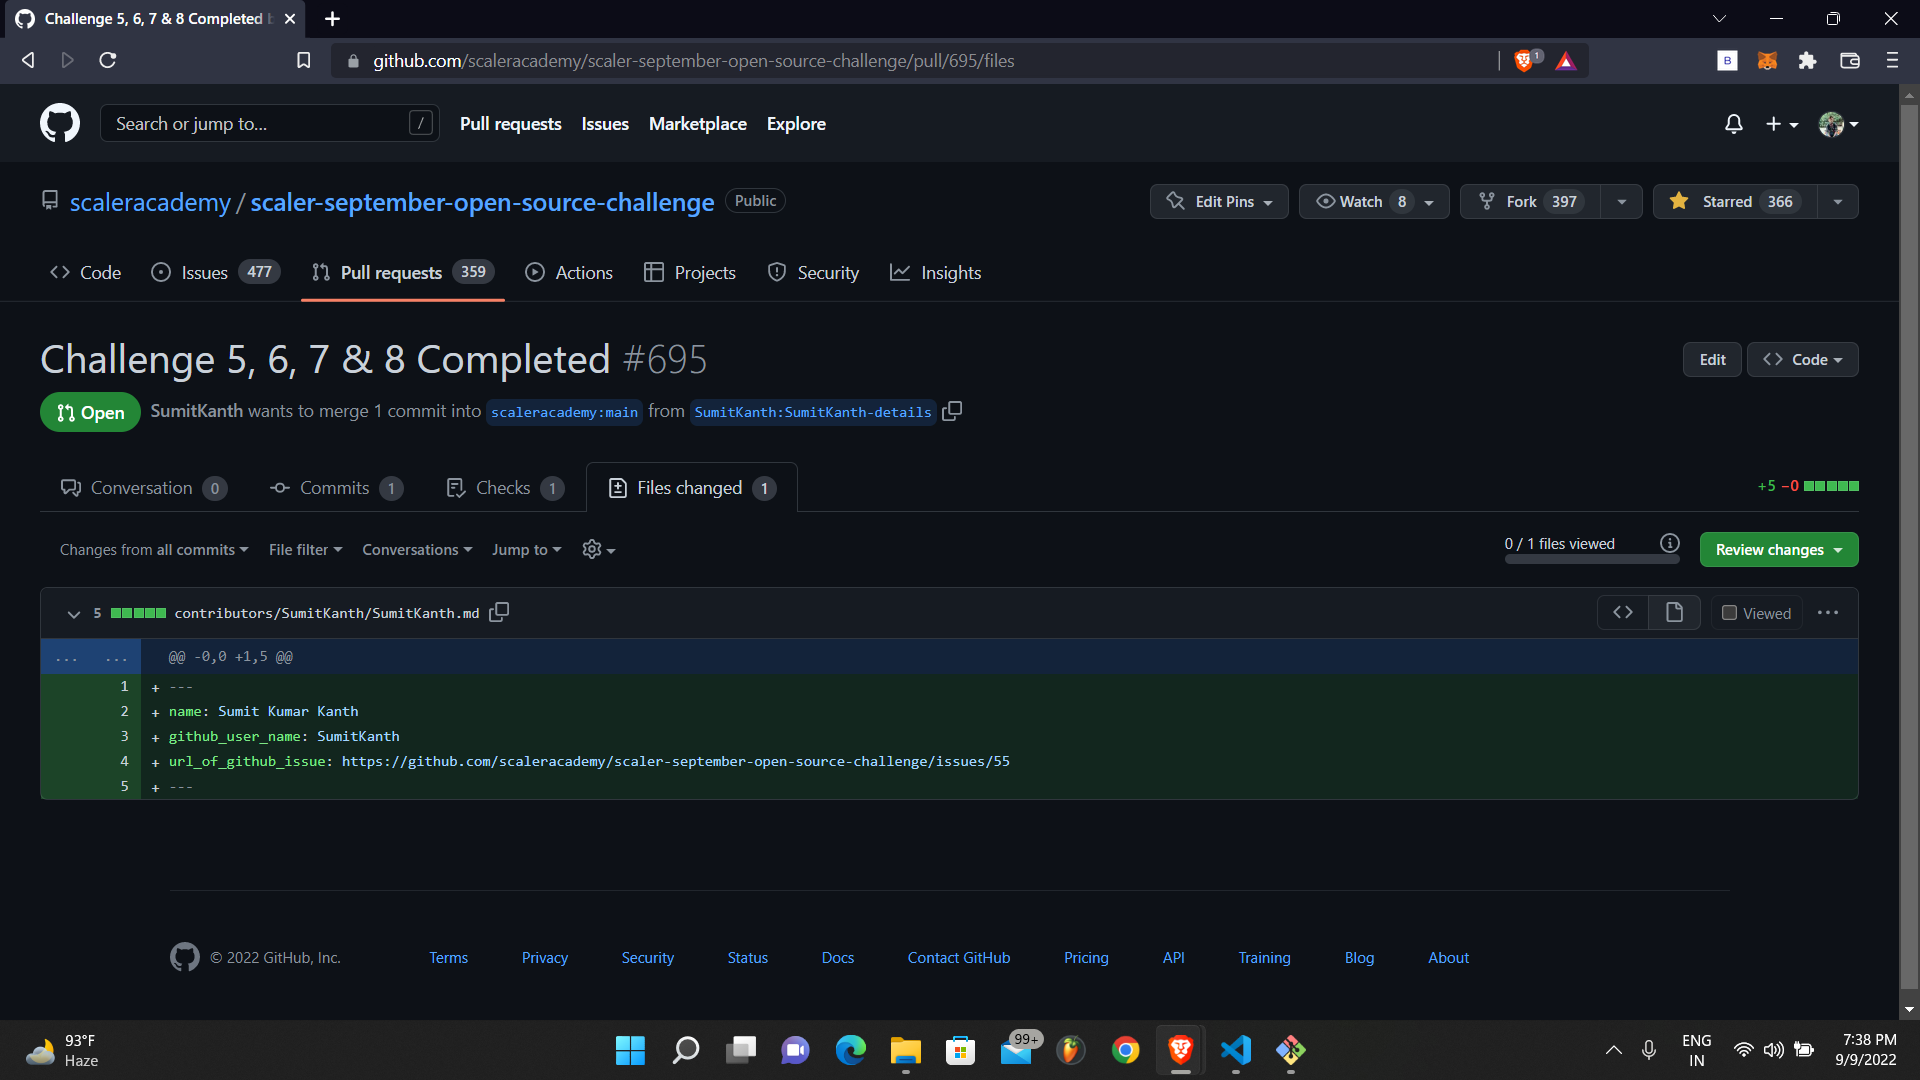Switch to the Commits tab
This screenshot has height=1080, width=1920.
pyautogui.click(x=335, y=488)
